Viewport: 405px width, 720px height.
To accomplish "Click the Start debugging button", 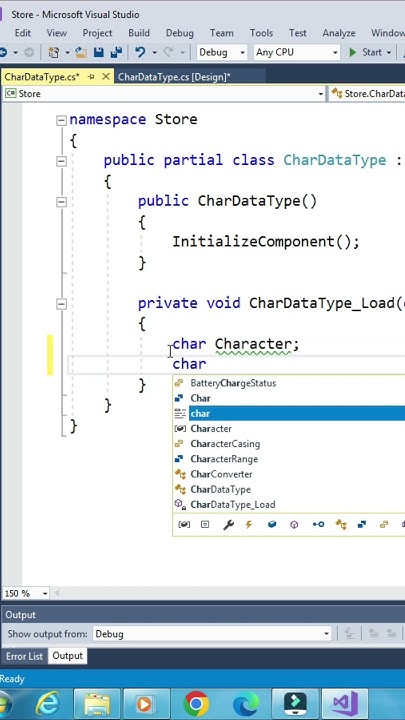I will coord(365,52).
